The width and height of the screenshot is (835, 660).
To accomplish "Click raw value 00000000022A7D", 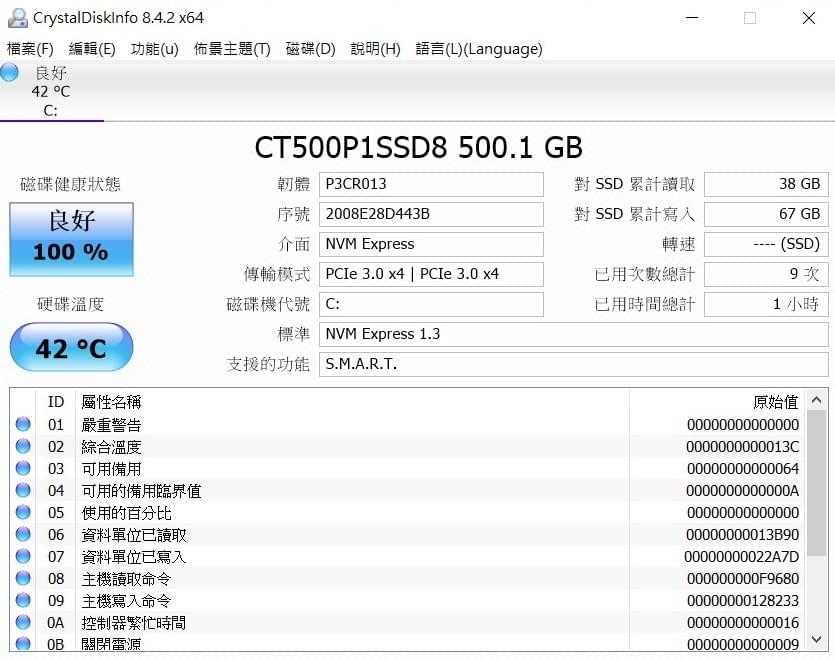I will (741, 557).
